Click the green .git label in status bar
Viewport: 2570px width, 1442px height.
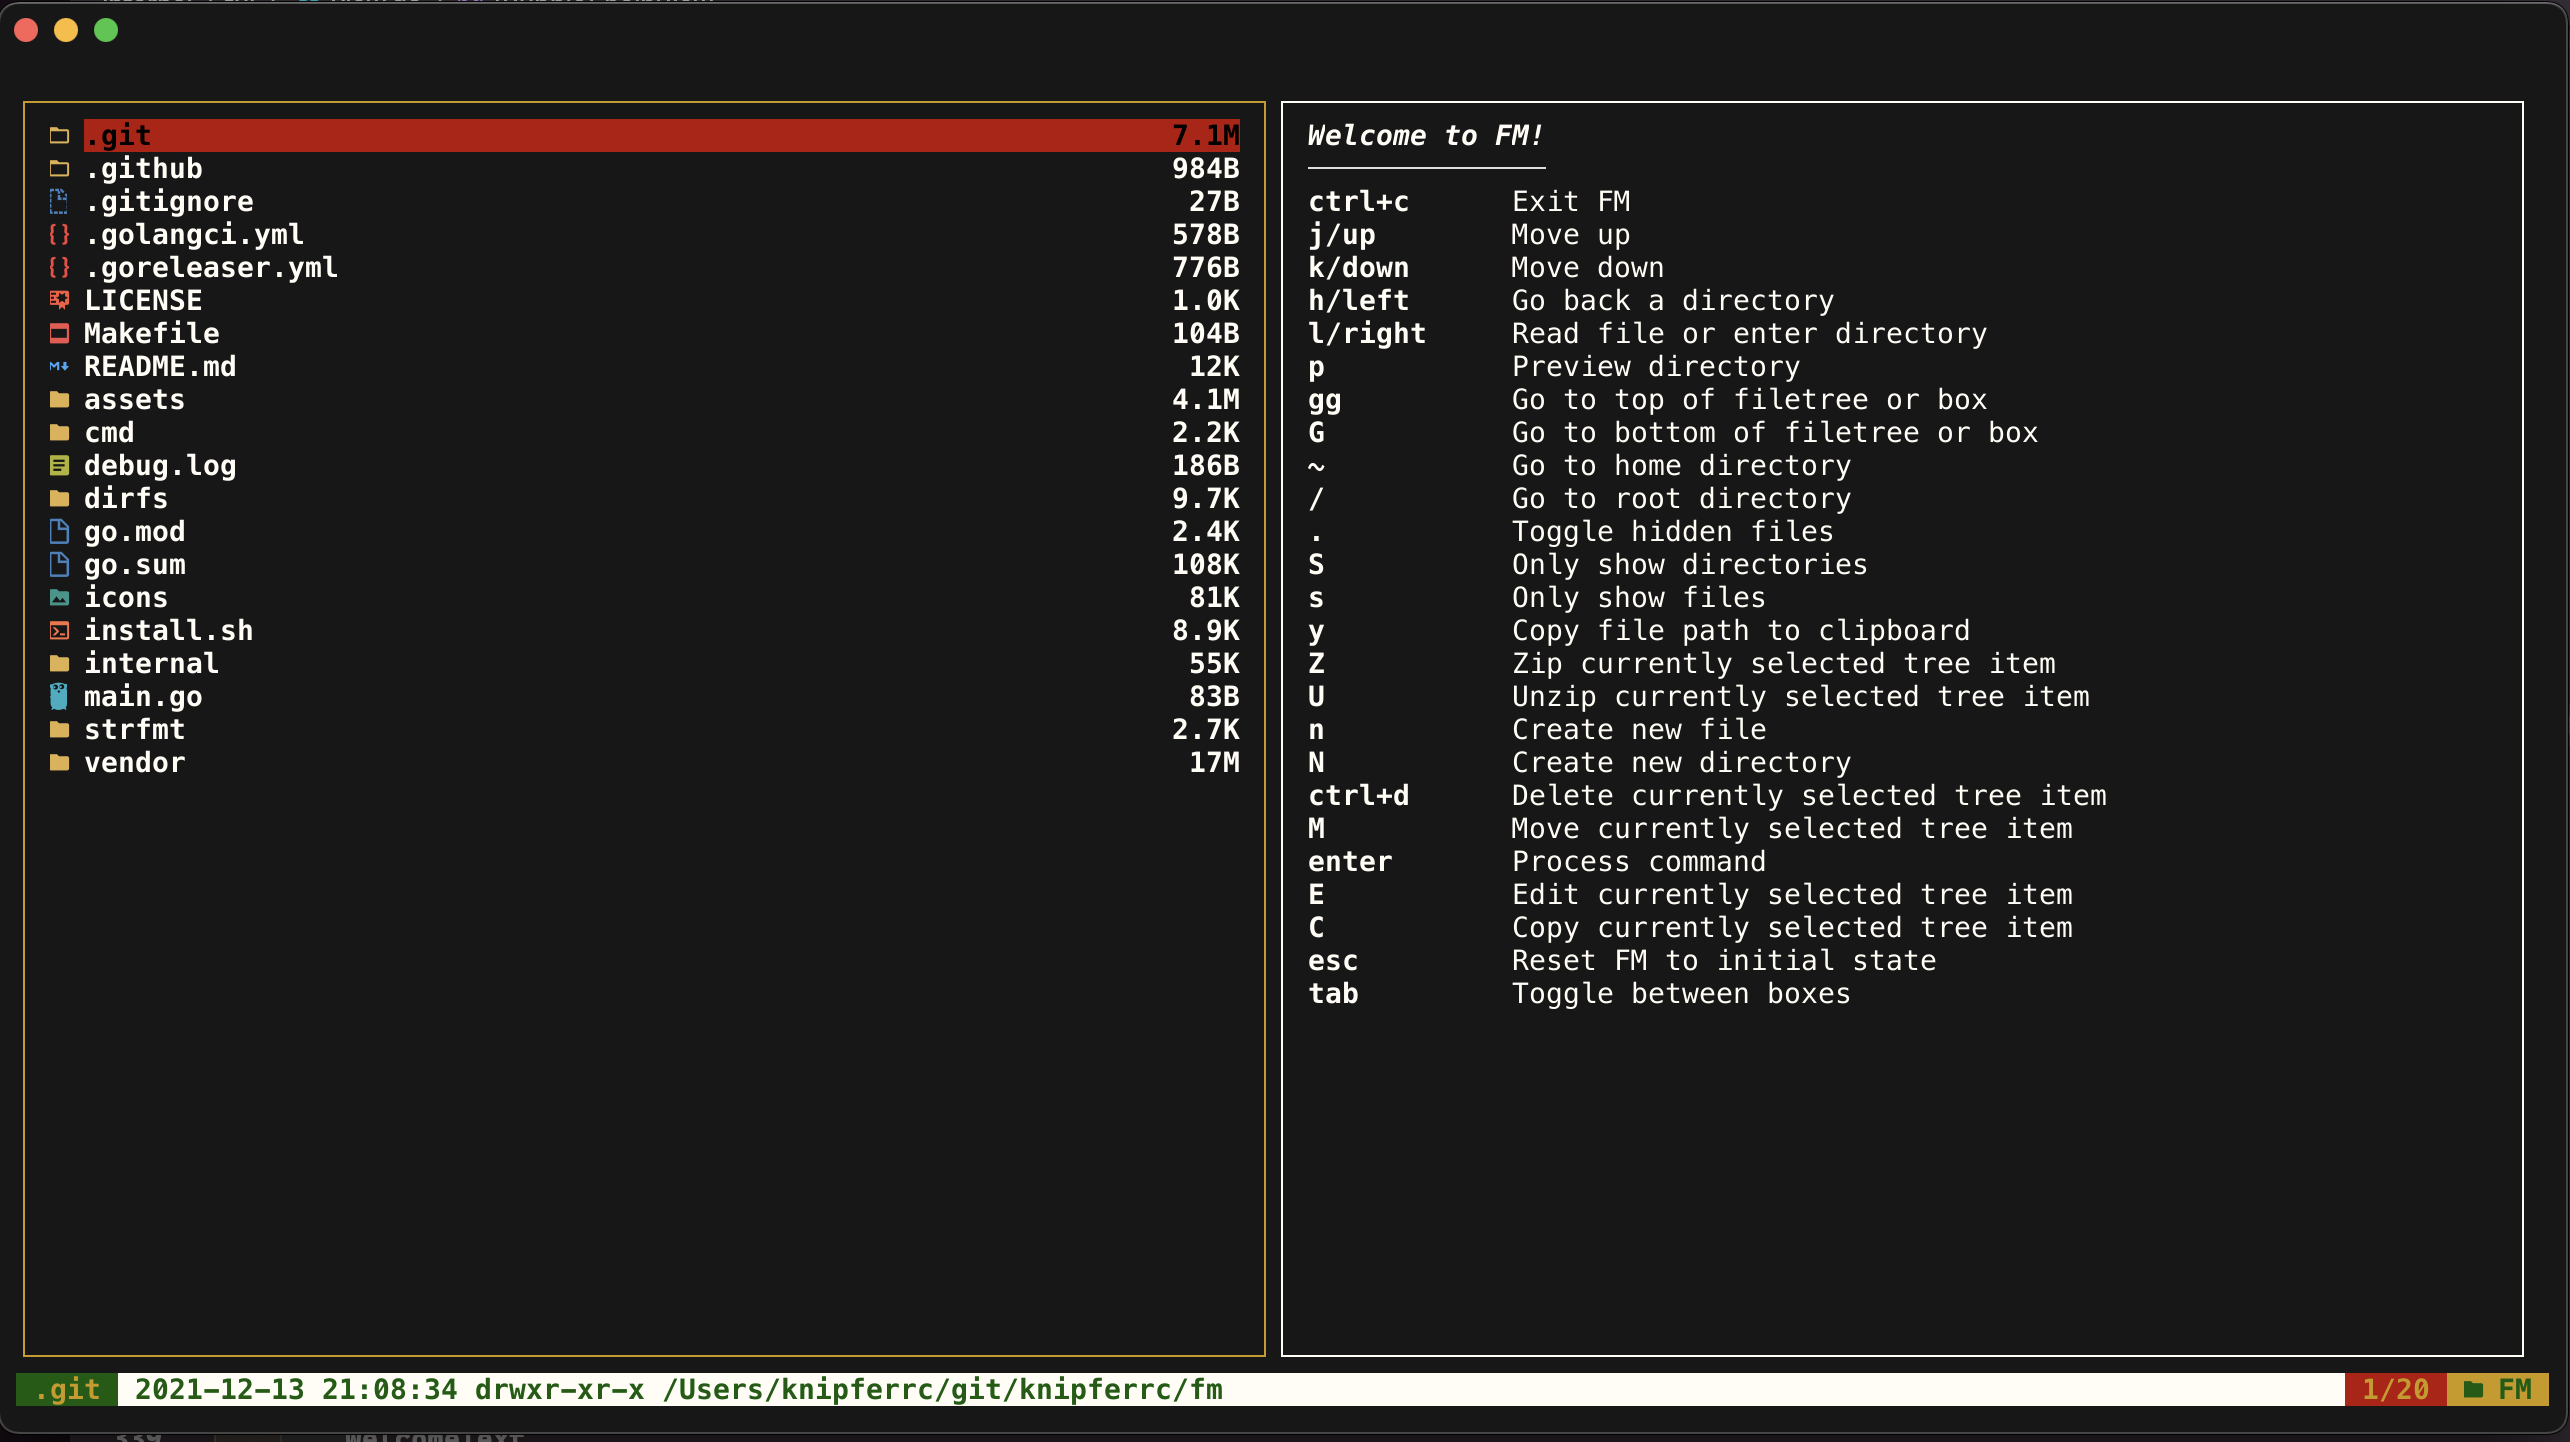[67, 1389]
